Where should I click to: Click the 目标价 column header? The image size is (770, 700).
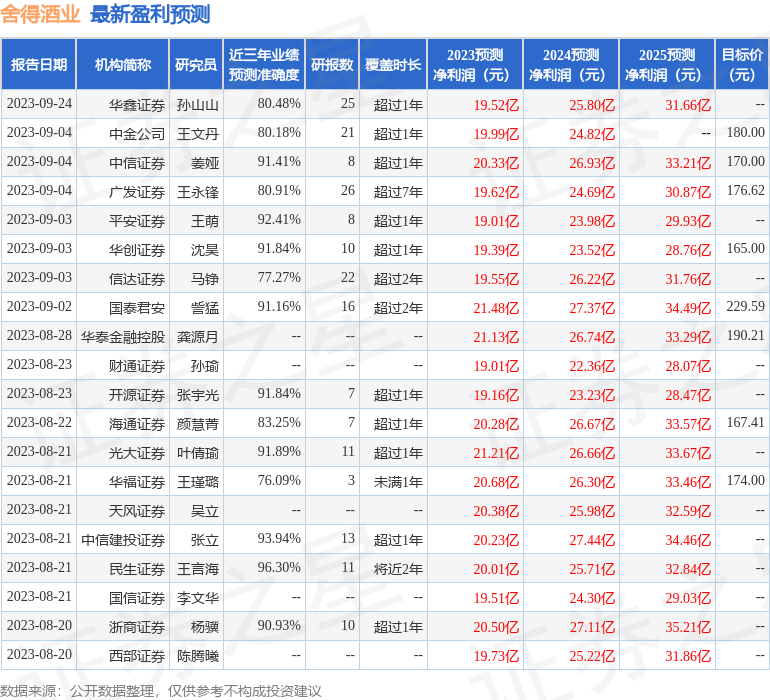pyautogui.click(x=742, y=64)
